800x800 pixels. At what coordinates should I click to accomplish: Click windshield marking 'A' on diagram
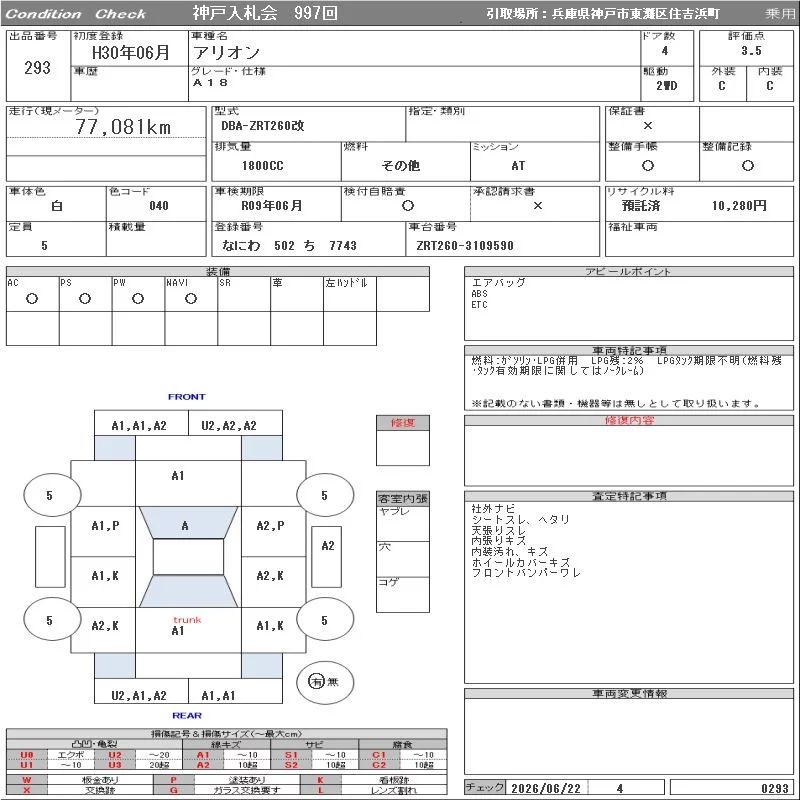click(185, 526)
